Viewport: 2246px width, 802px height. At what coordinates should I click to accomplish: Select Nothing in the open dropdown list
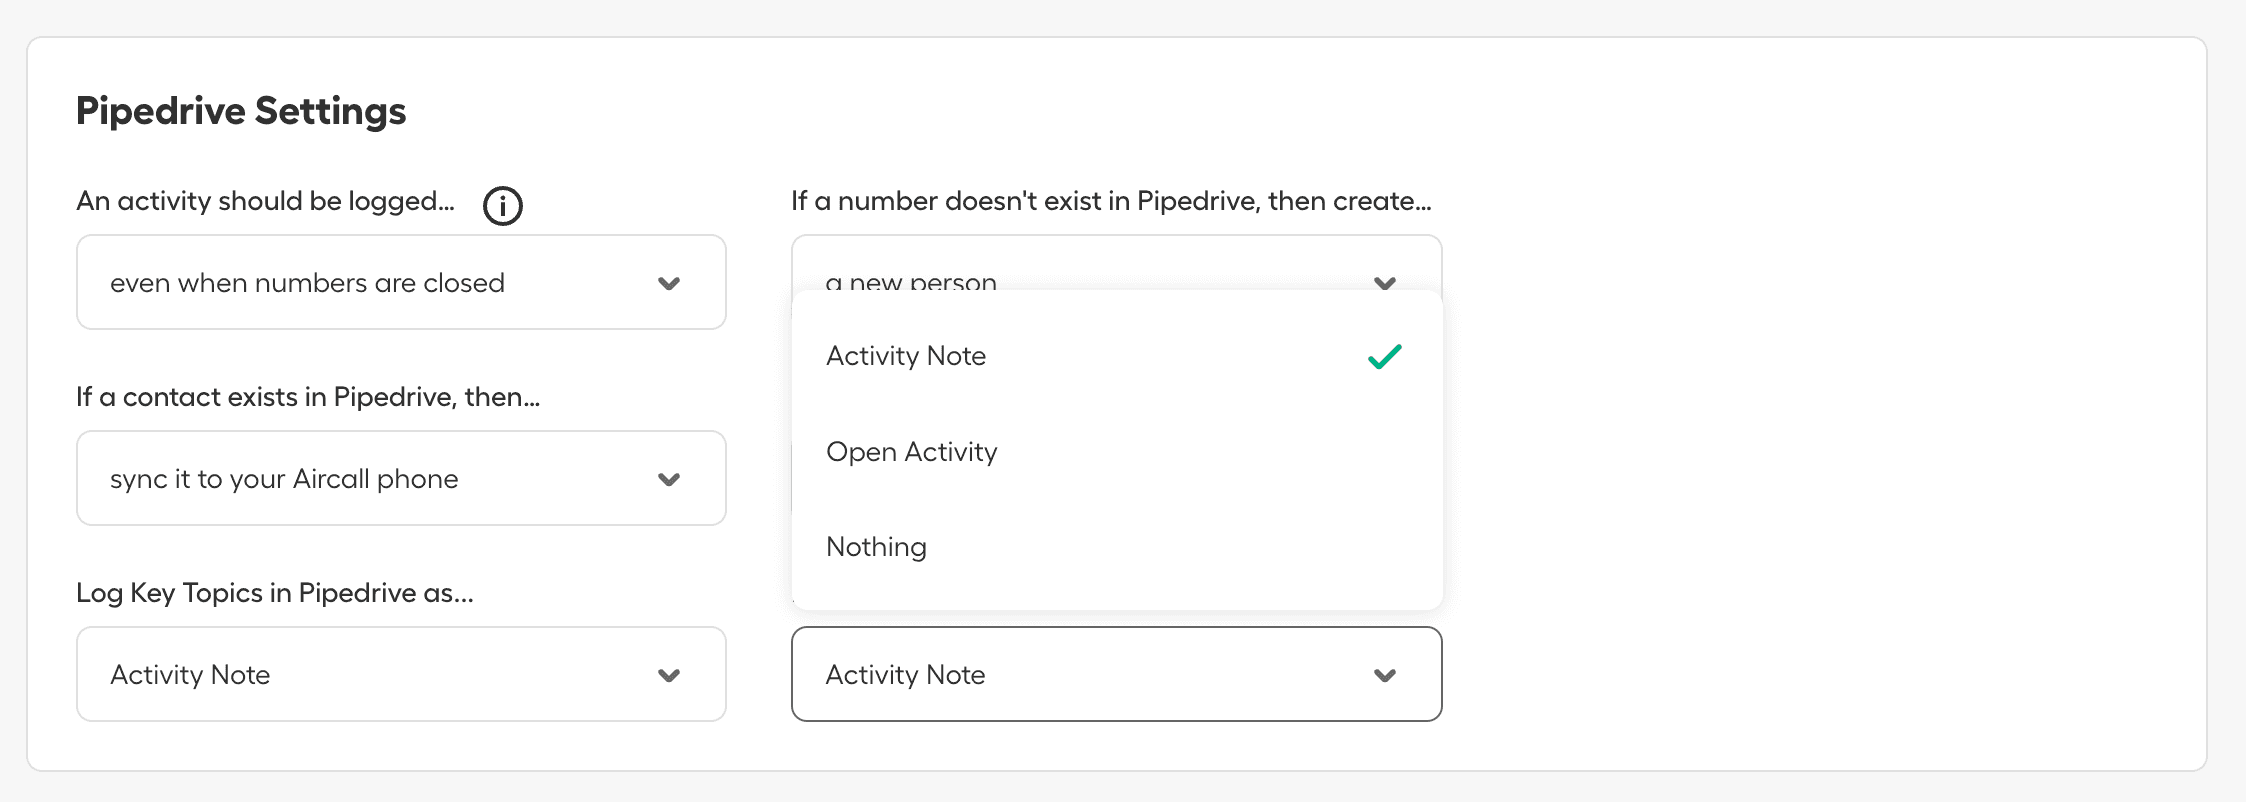tap(875, 546)
